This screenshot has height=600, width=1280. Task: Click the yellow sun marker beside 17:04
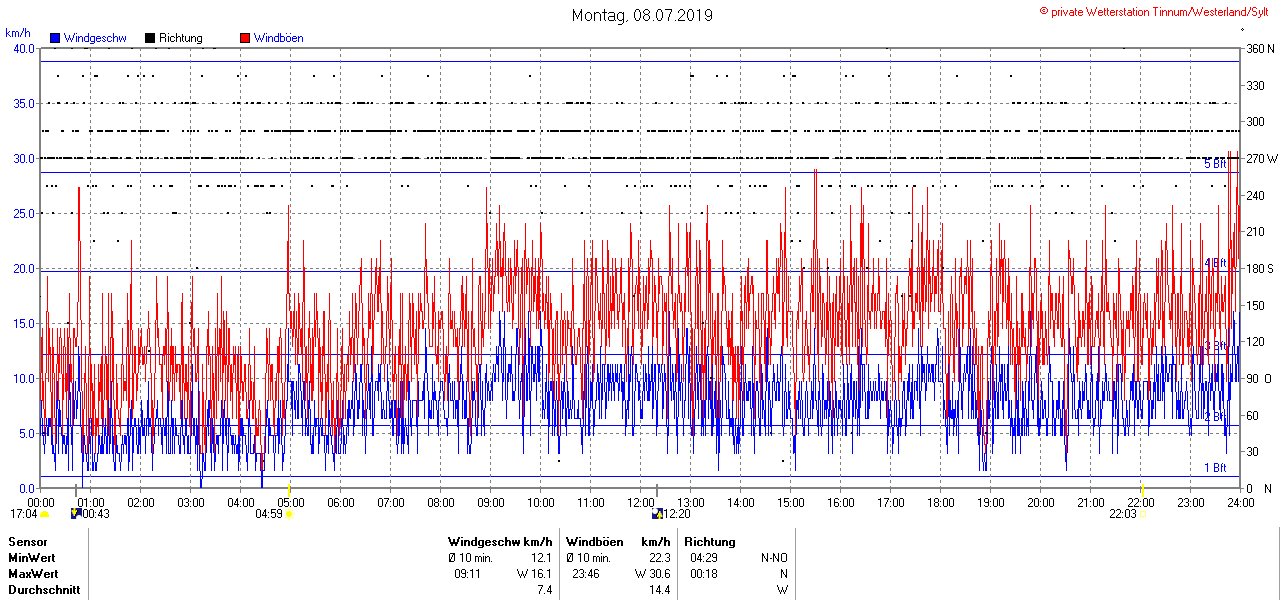click(x=44, y=514)
